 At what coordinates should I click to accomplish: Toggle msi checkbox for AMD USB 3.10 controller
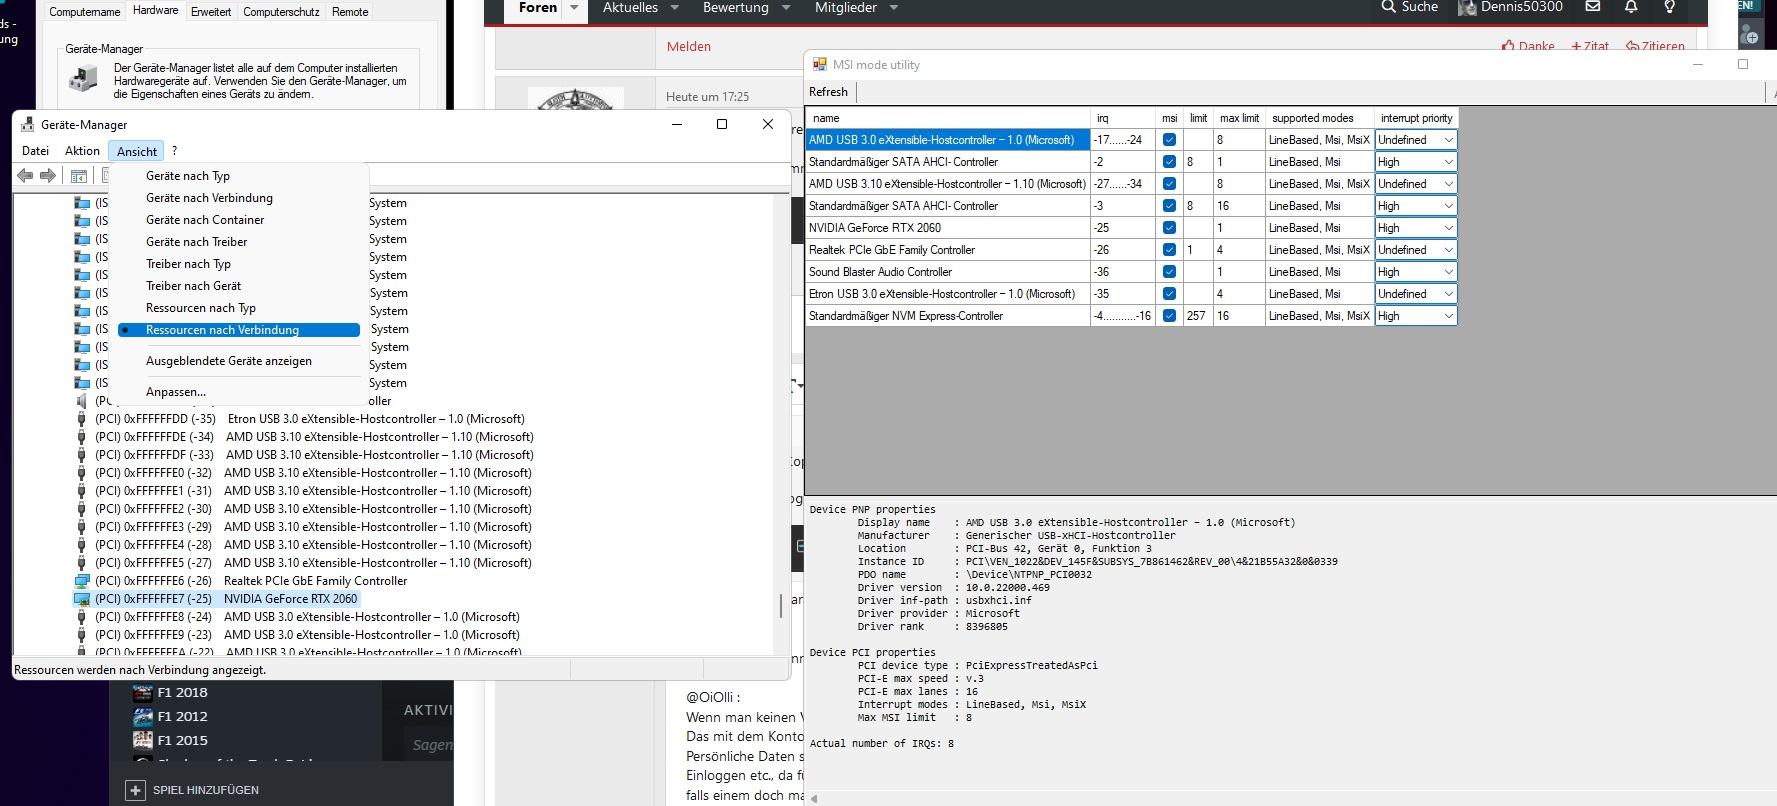(x=1169, y=184)
